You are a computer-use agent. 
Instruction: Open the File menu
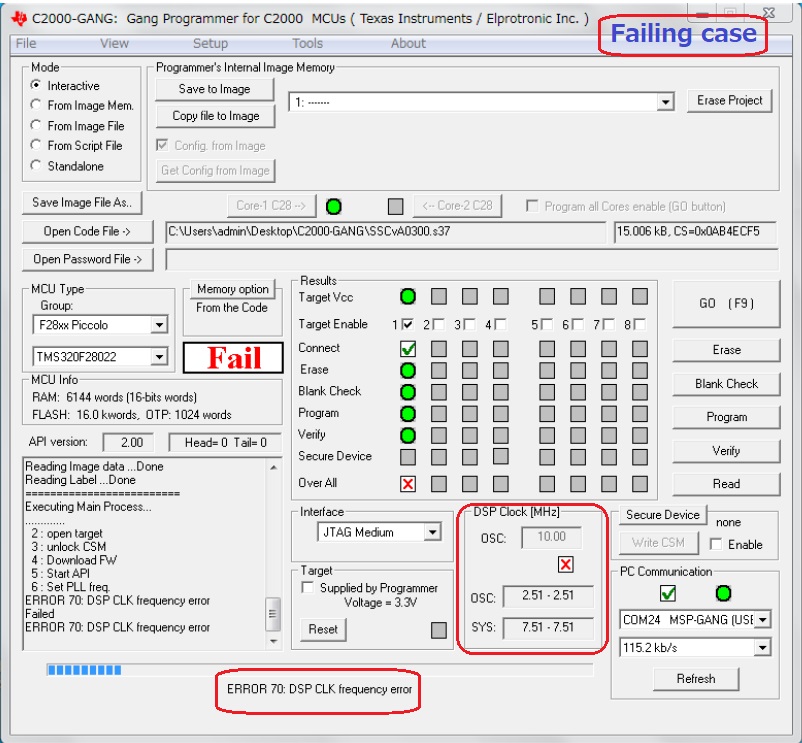point(26,43)
